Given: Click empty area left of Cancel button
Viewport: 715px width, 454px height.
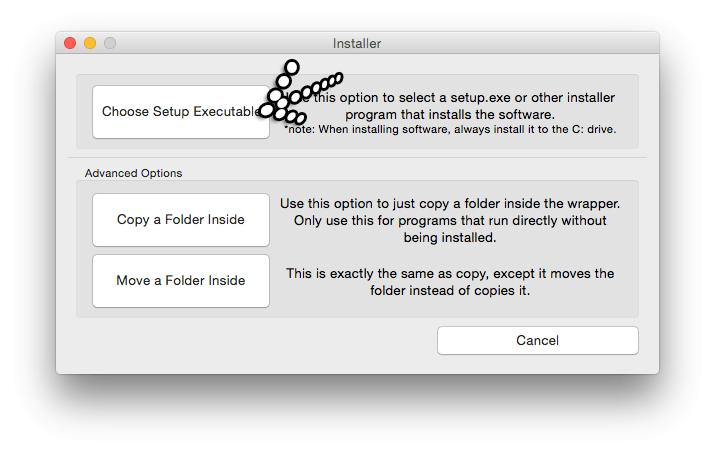Looking at the screenshot, I should (255, 340).
